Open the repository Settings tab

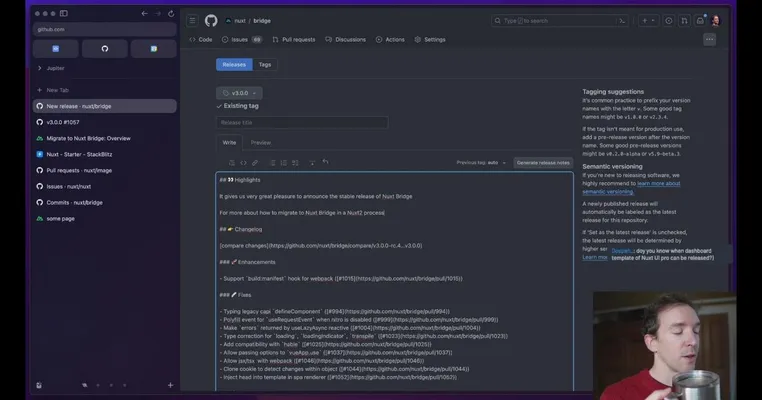(x=430, y=39)
